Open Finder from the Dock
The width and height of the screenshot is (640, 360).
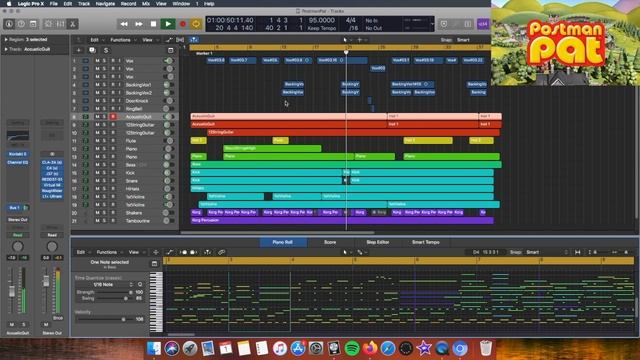[x=154, y=348]
